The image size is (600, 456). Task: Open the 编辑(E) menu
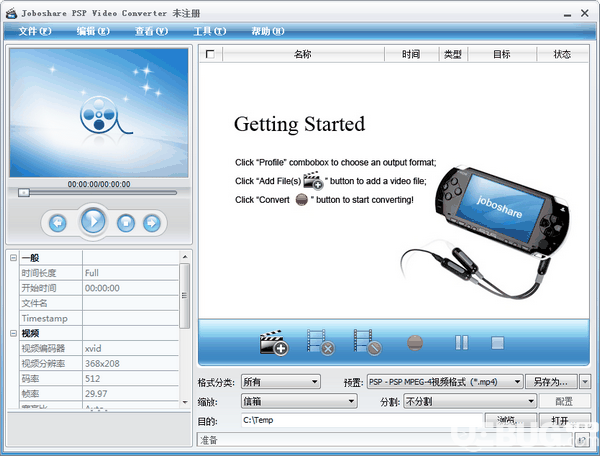point(93,31)
